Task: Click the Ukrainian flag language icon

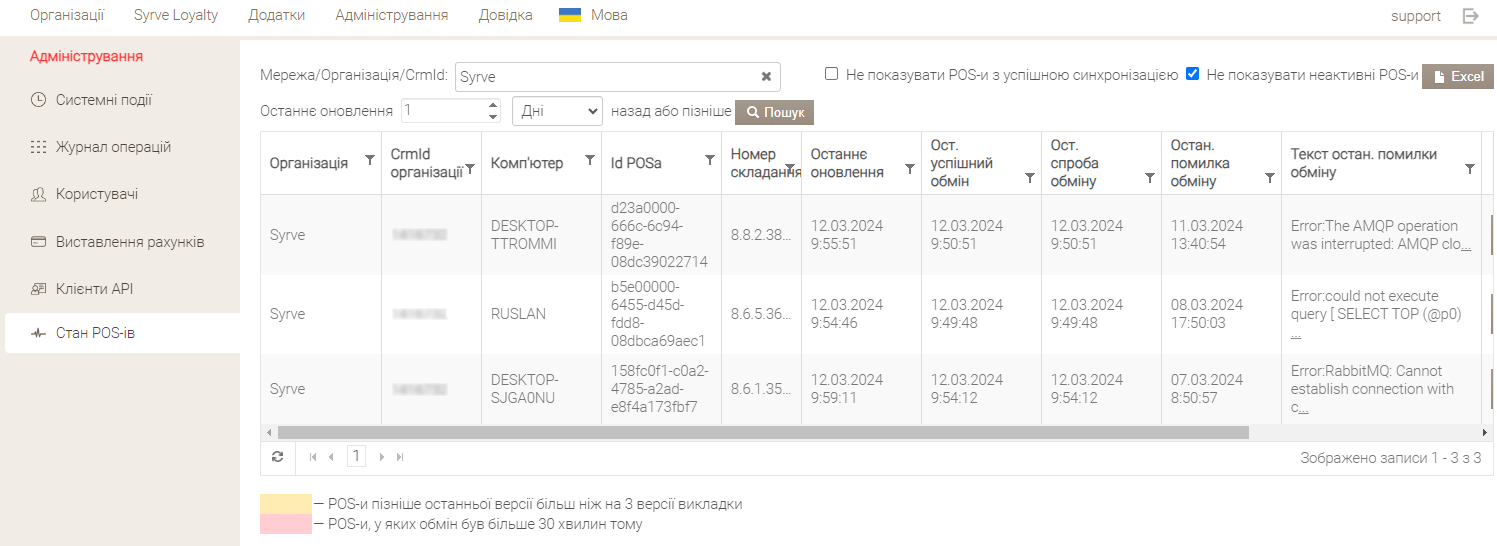Action: 570,15
